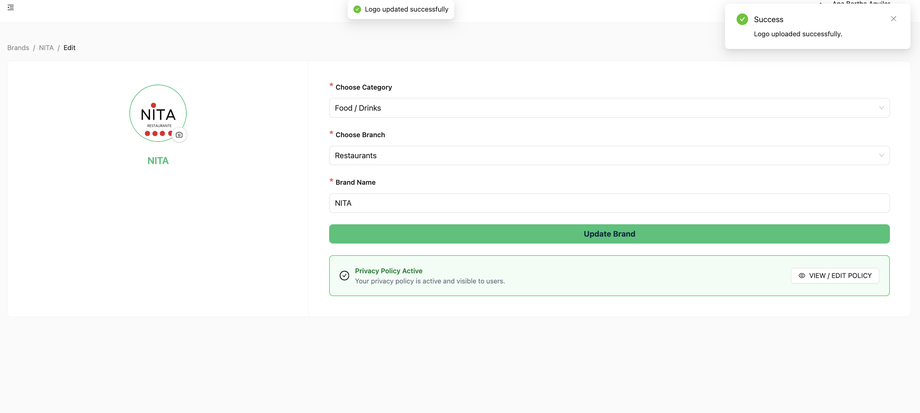Image resolution: width=920 pixels, height=413 pixels.
Task: Click green check icon in top toast
Action: 357,9
